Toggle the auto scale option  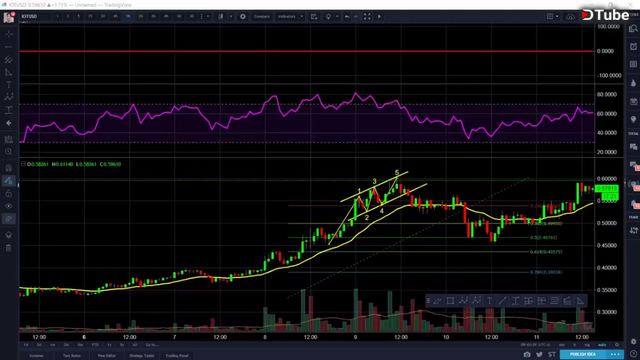tap(602, 345)
